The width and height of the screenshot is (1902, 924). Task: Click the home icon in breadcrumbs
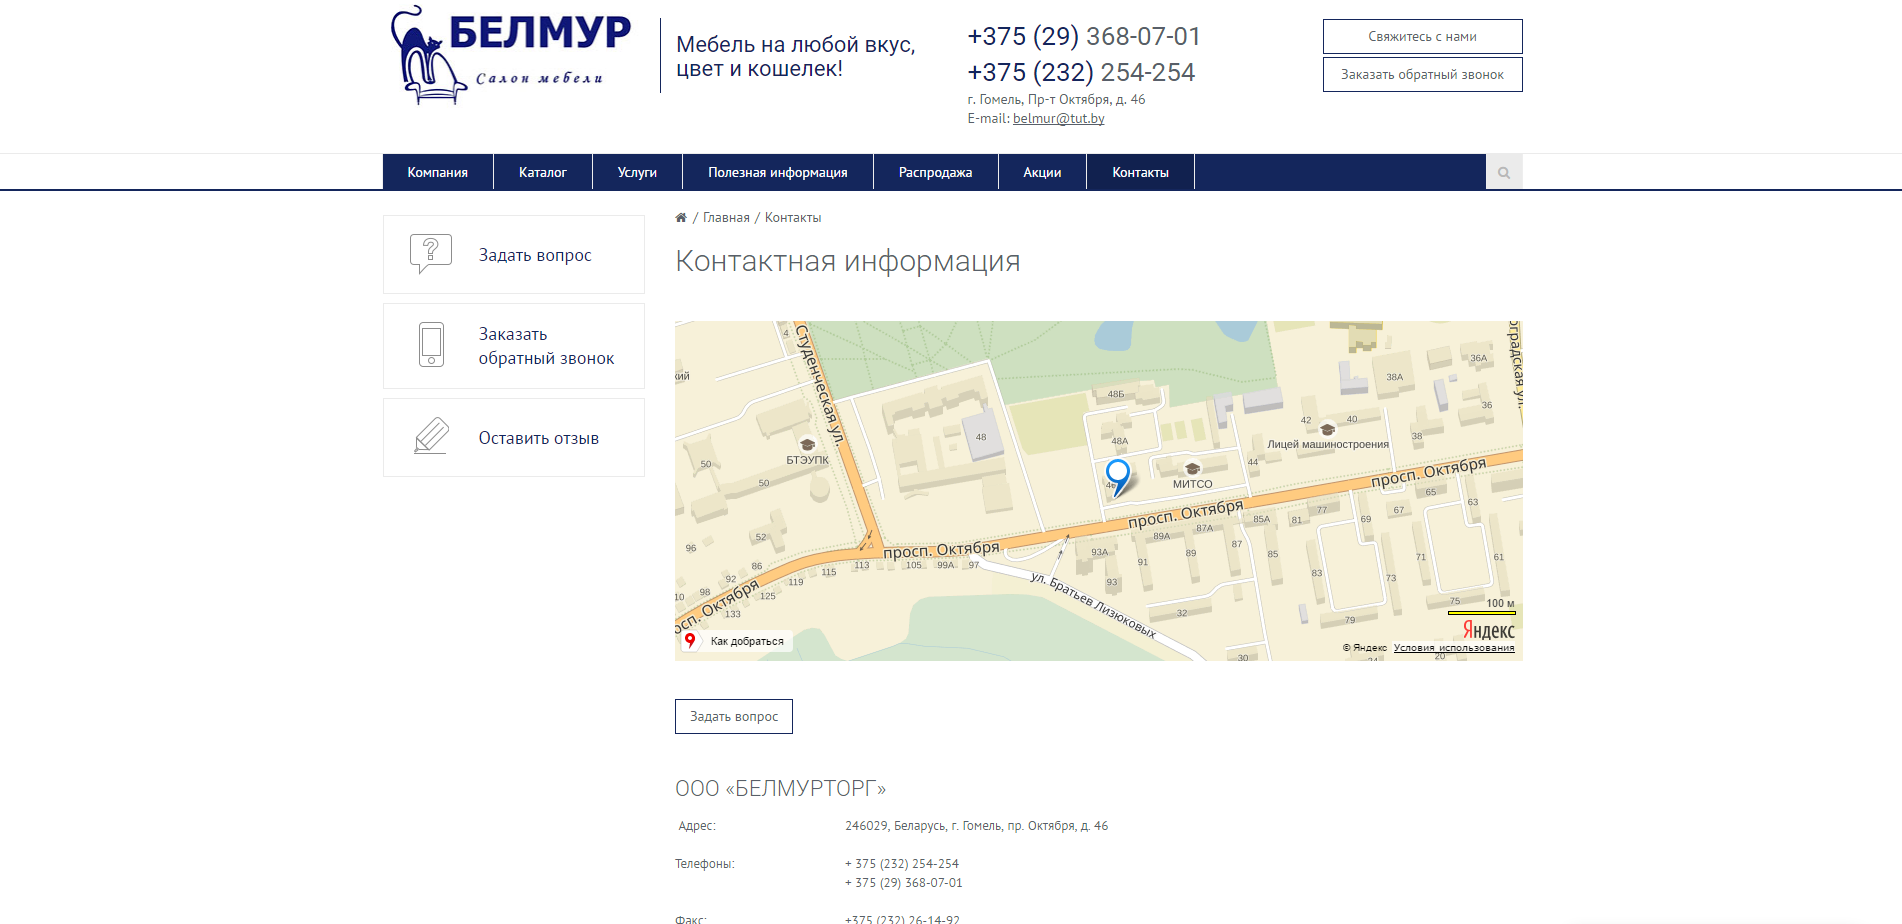click(681, 217)
